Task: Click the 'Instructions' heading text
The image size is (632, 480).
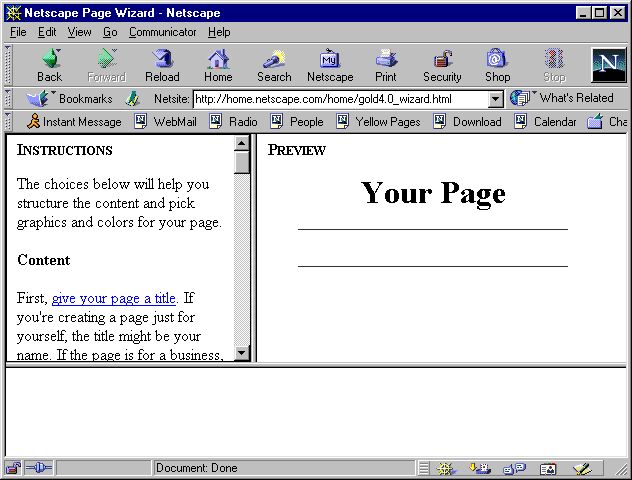Action: click(64, 150)
